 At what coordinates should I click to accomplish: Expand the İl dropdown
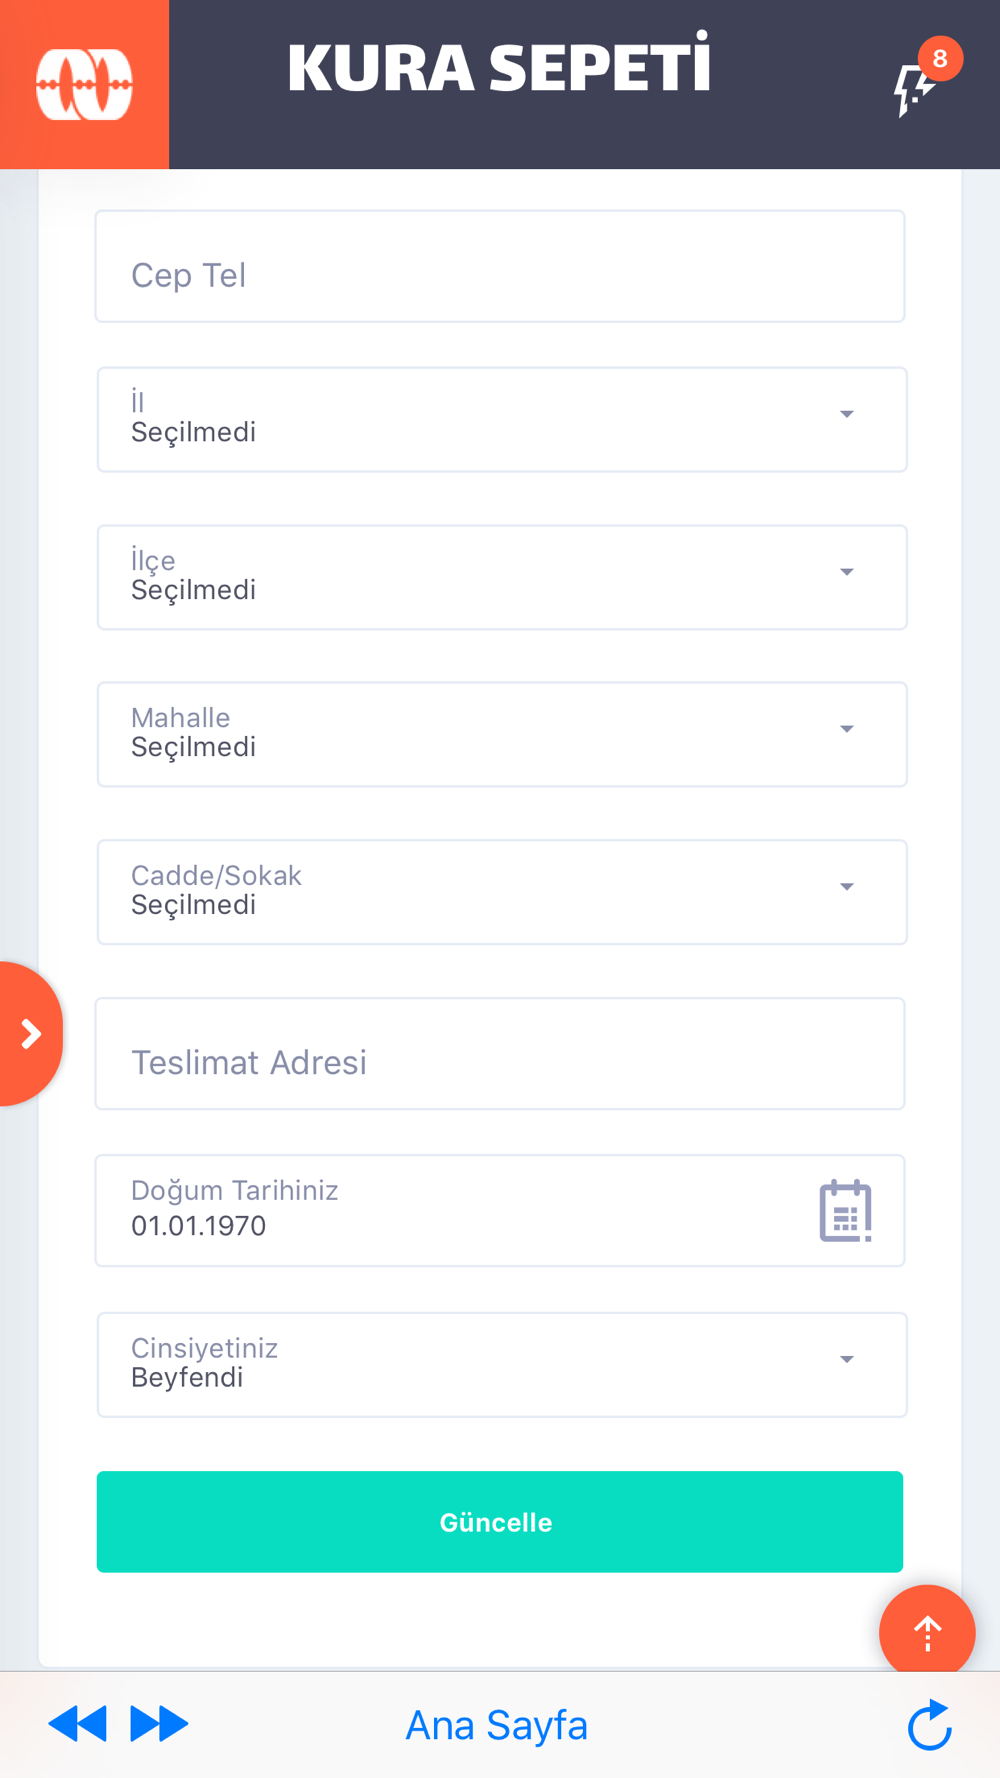pyautogui.click(x=502, y=419)
